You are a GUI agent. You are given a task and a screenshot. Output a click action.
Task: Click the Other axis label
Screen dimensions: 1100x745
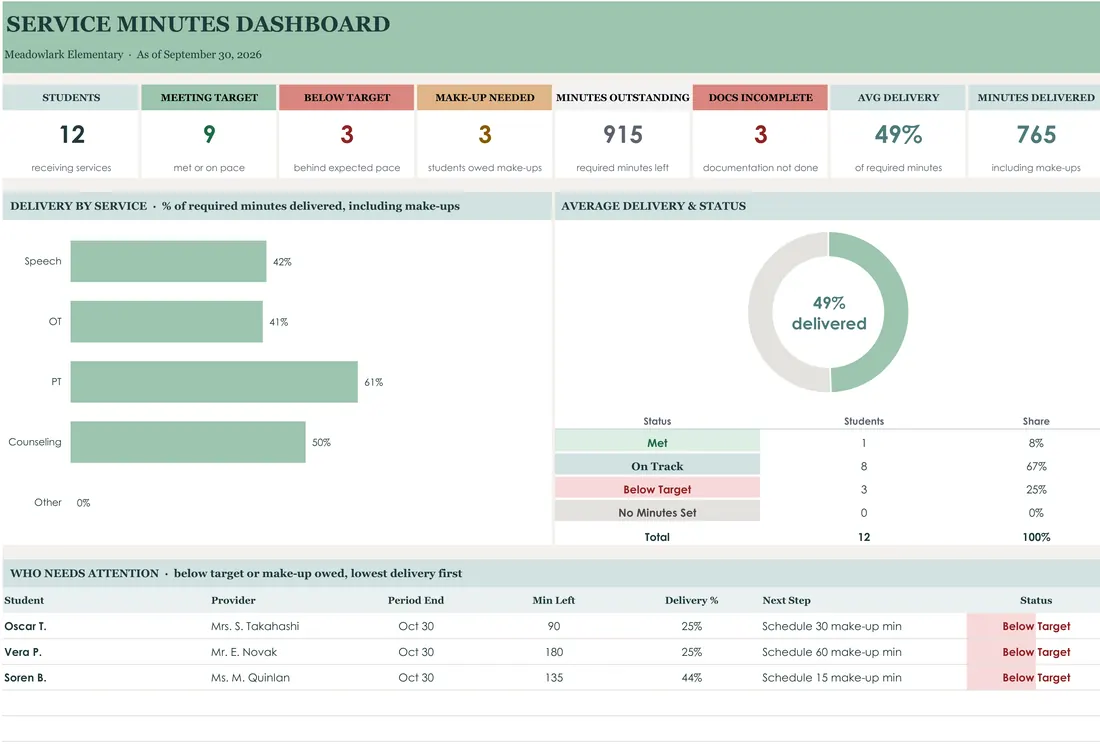(x=48, y=502)
